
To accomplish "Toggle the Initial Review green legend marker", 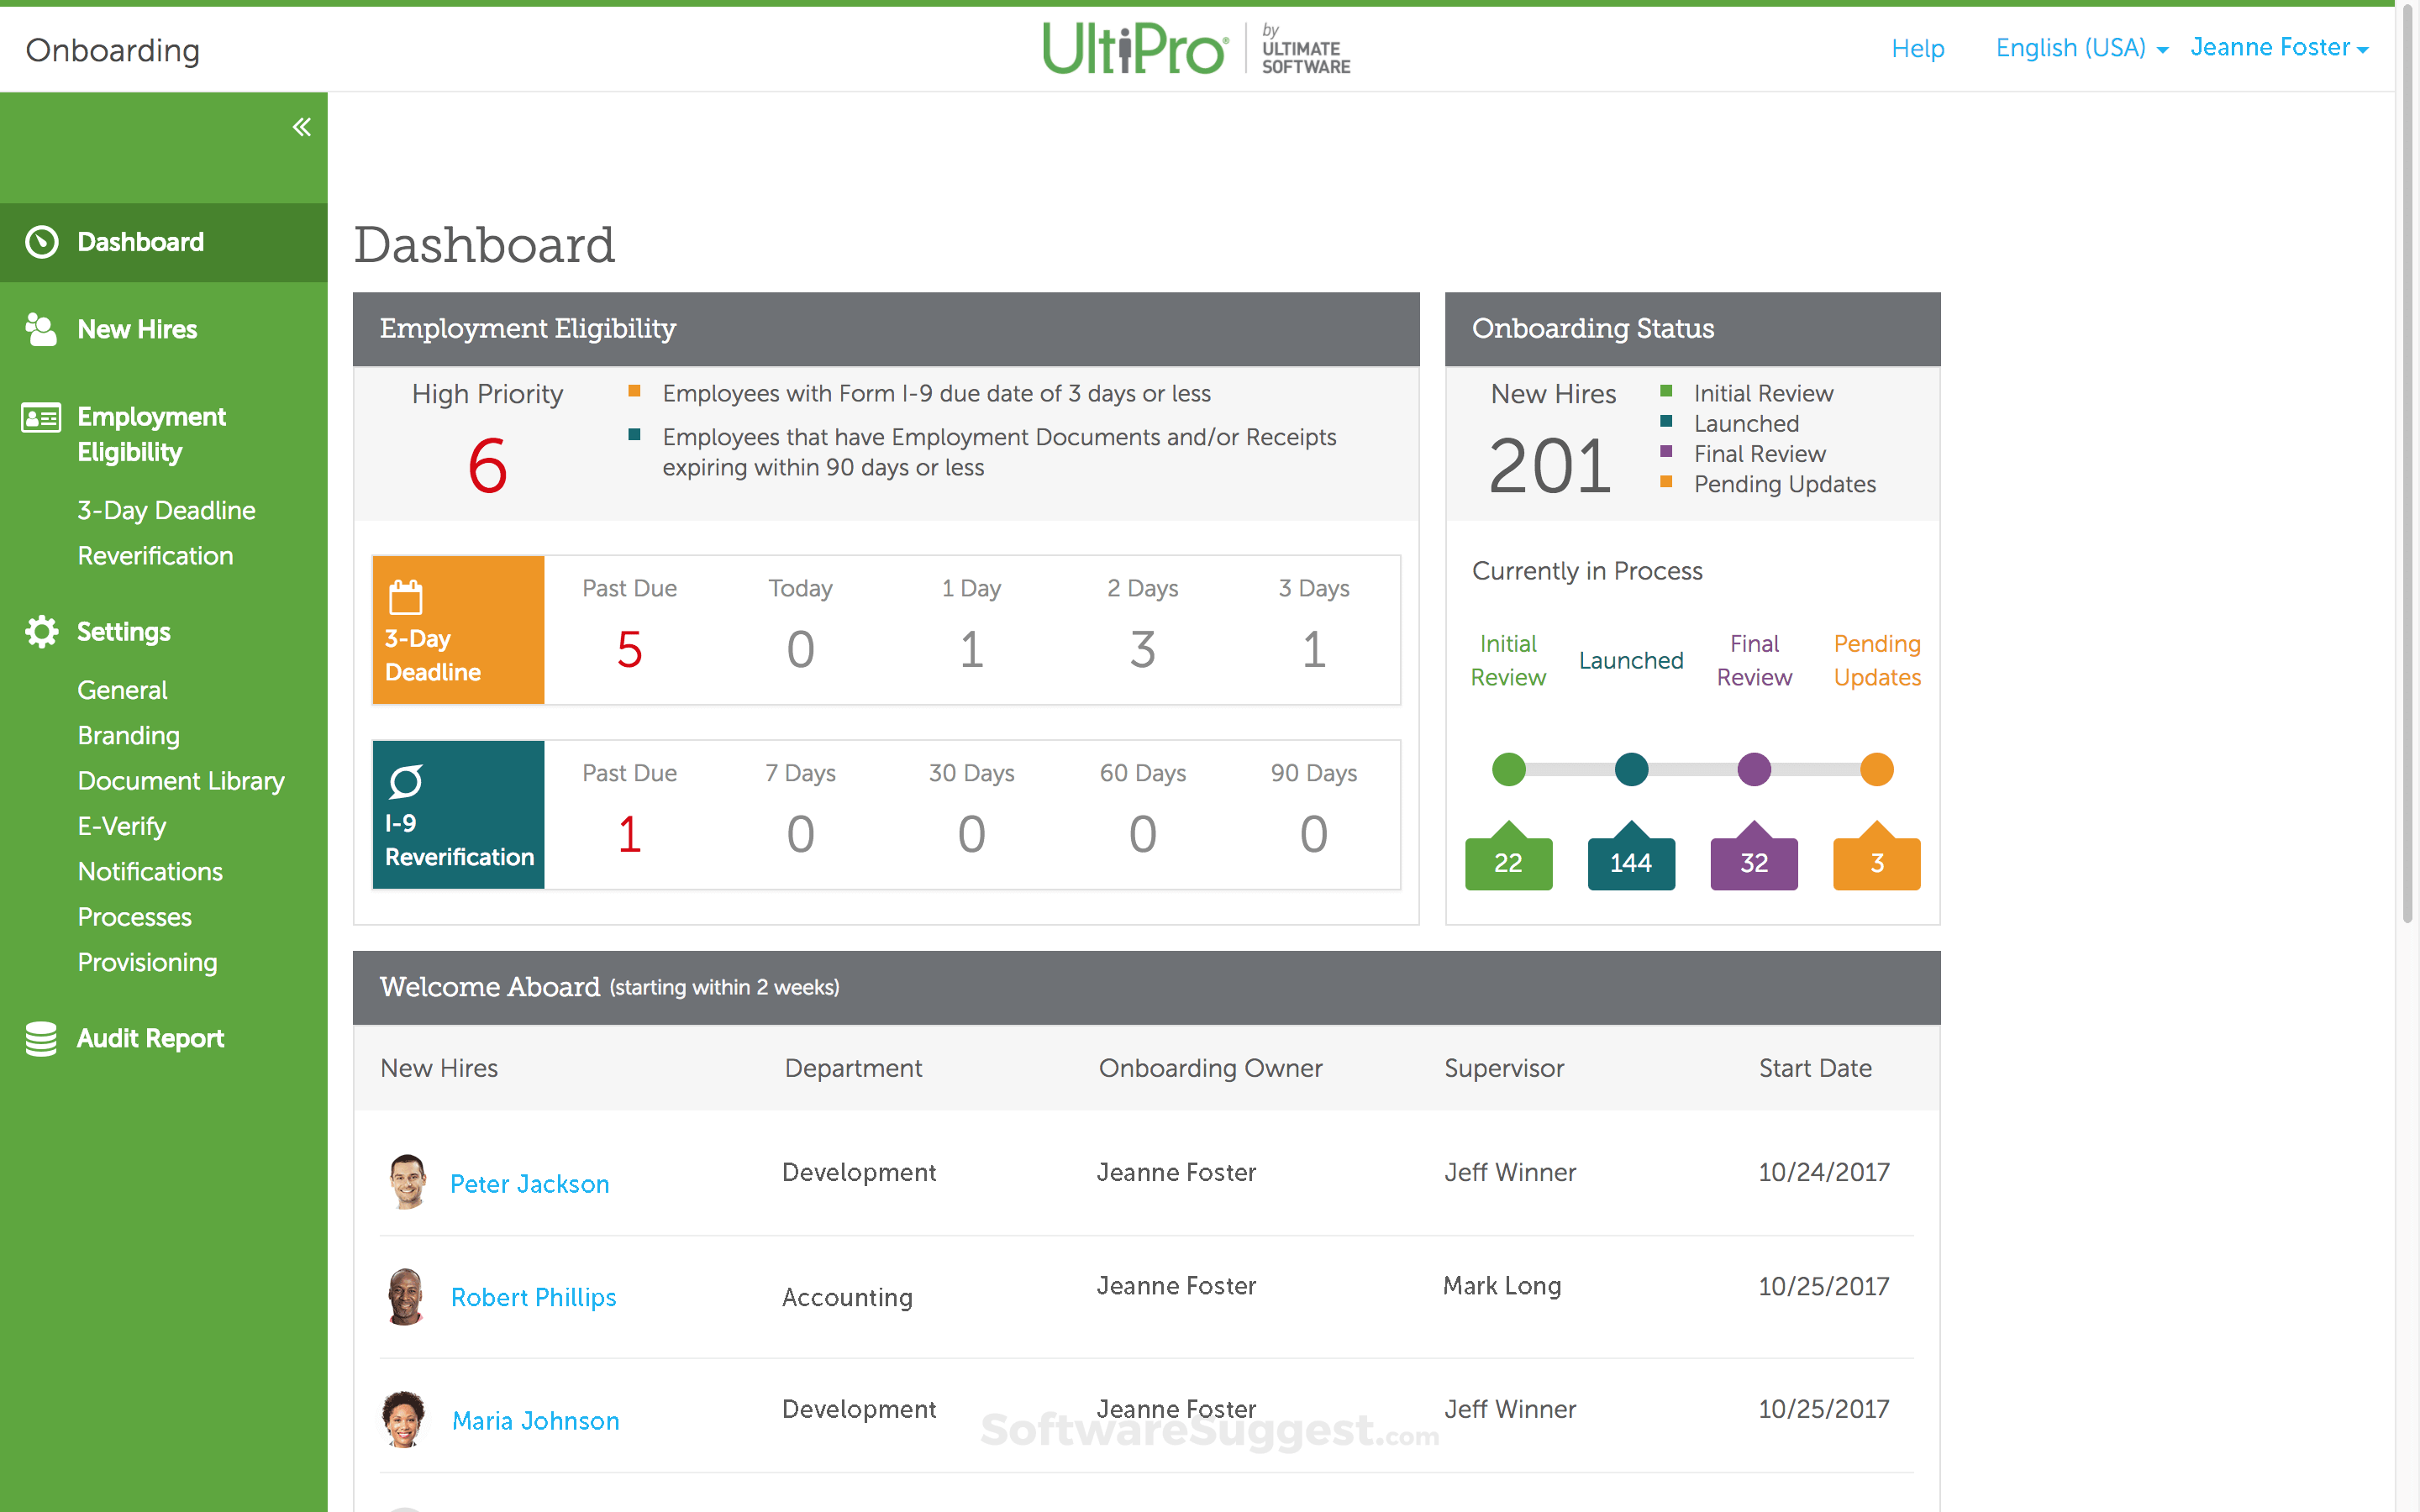I will click(x=1666, y=392).
